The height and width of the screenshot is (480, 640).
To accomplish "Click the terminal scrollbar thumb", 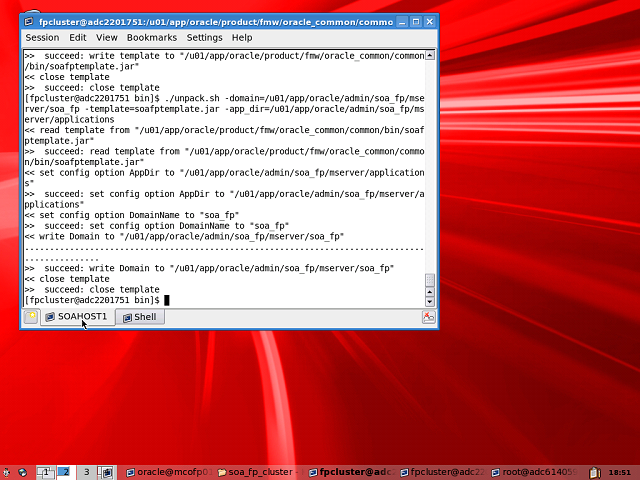I will coord(430,280).
